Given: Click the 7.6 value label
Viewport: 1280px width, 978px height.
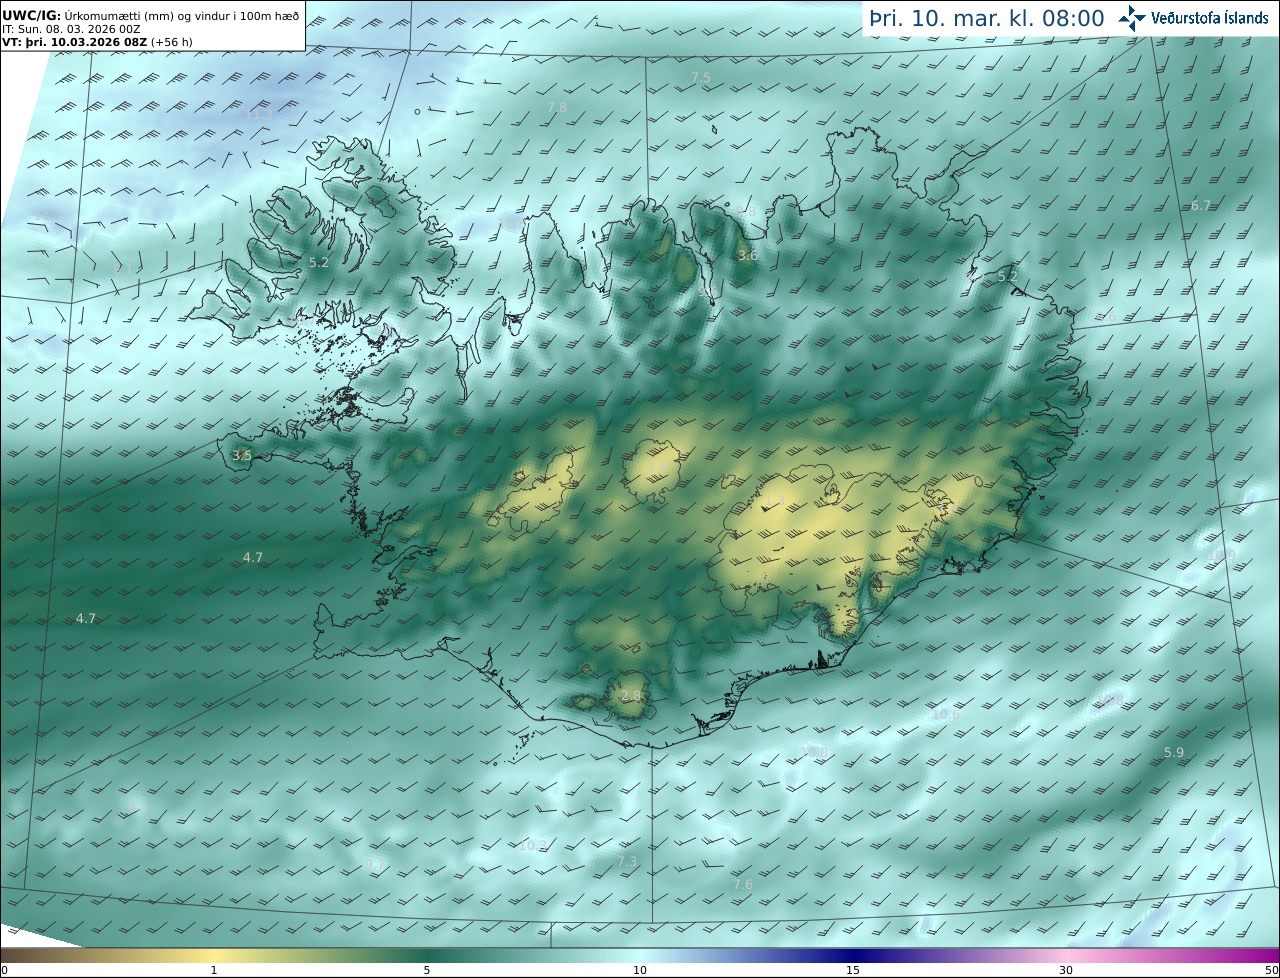Looking at the screenshot, I should pyautogui.click(x=743, y=884).
